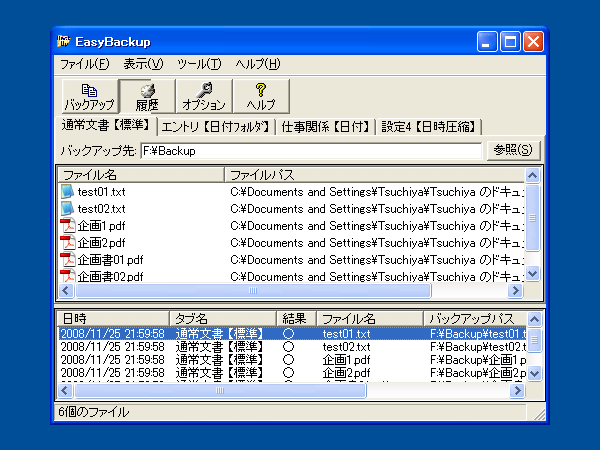
Task: Click the 企画1.pdf PDF icon
Action: 68,225
